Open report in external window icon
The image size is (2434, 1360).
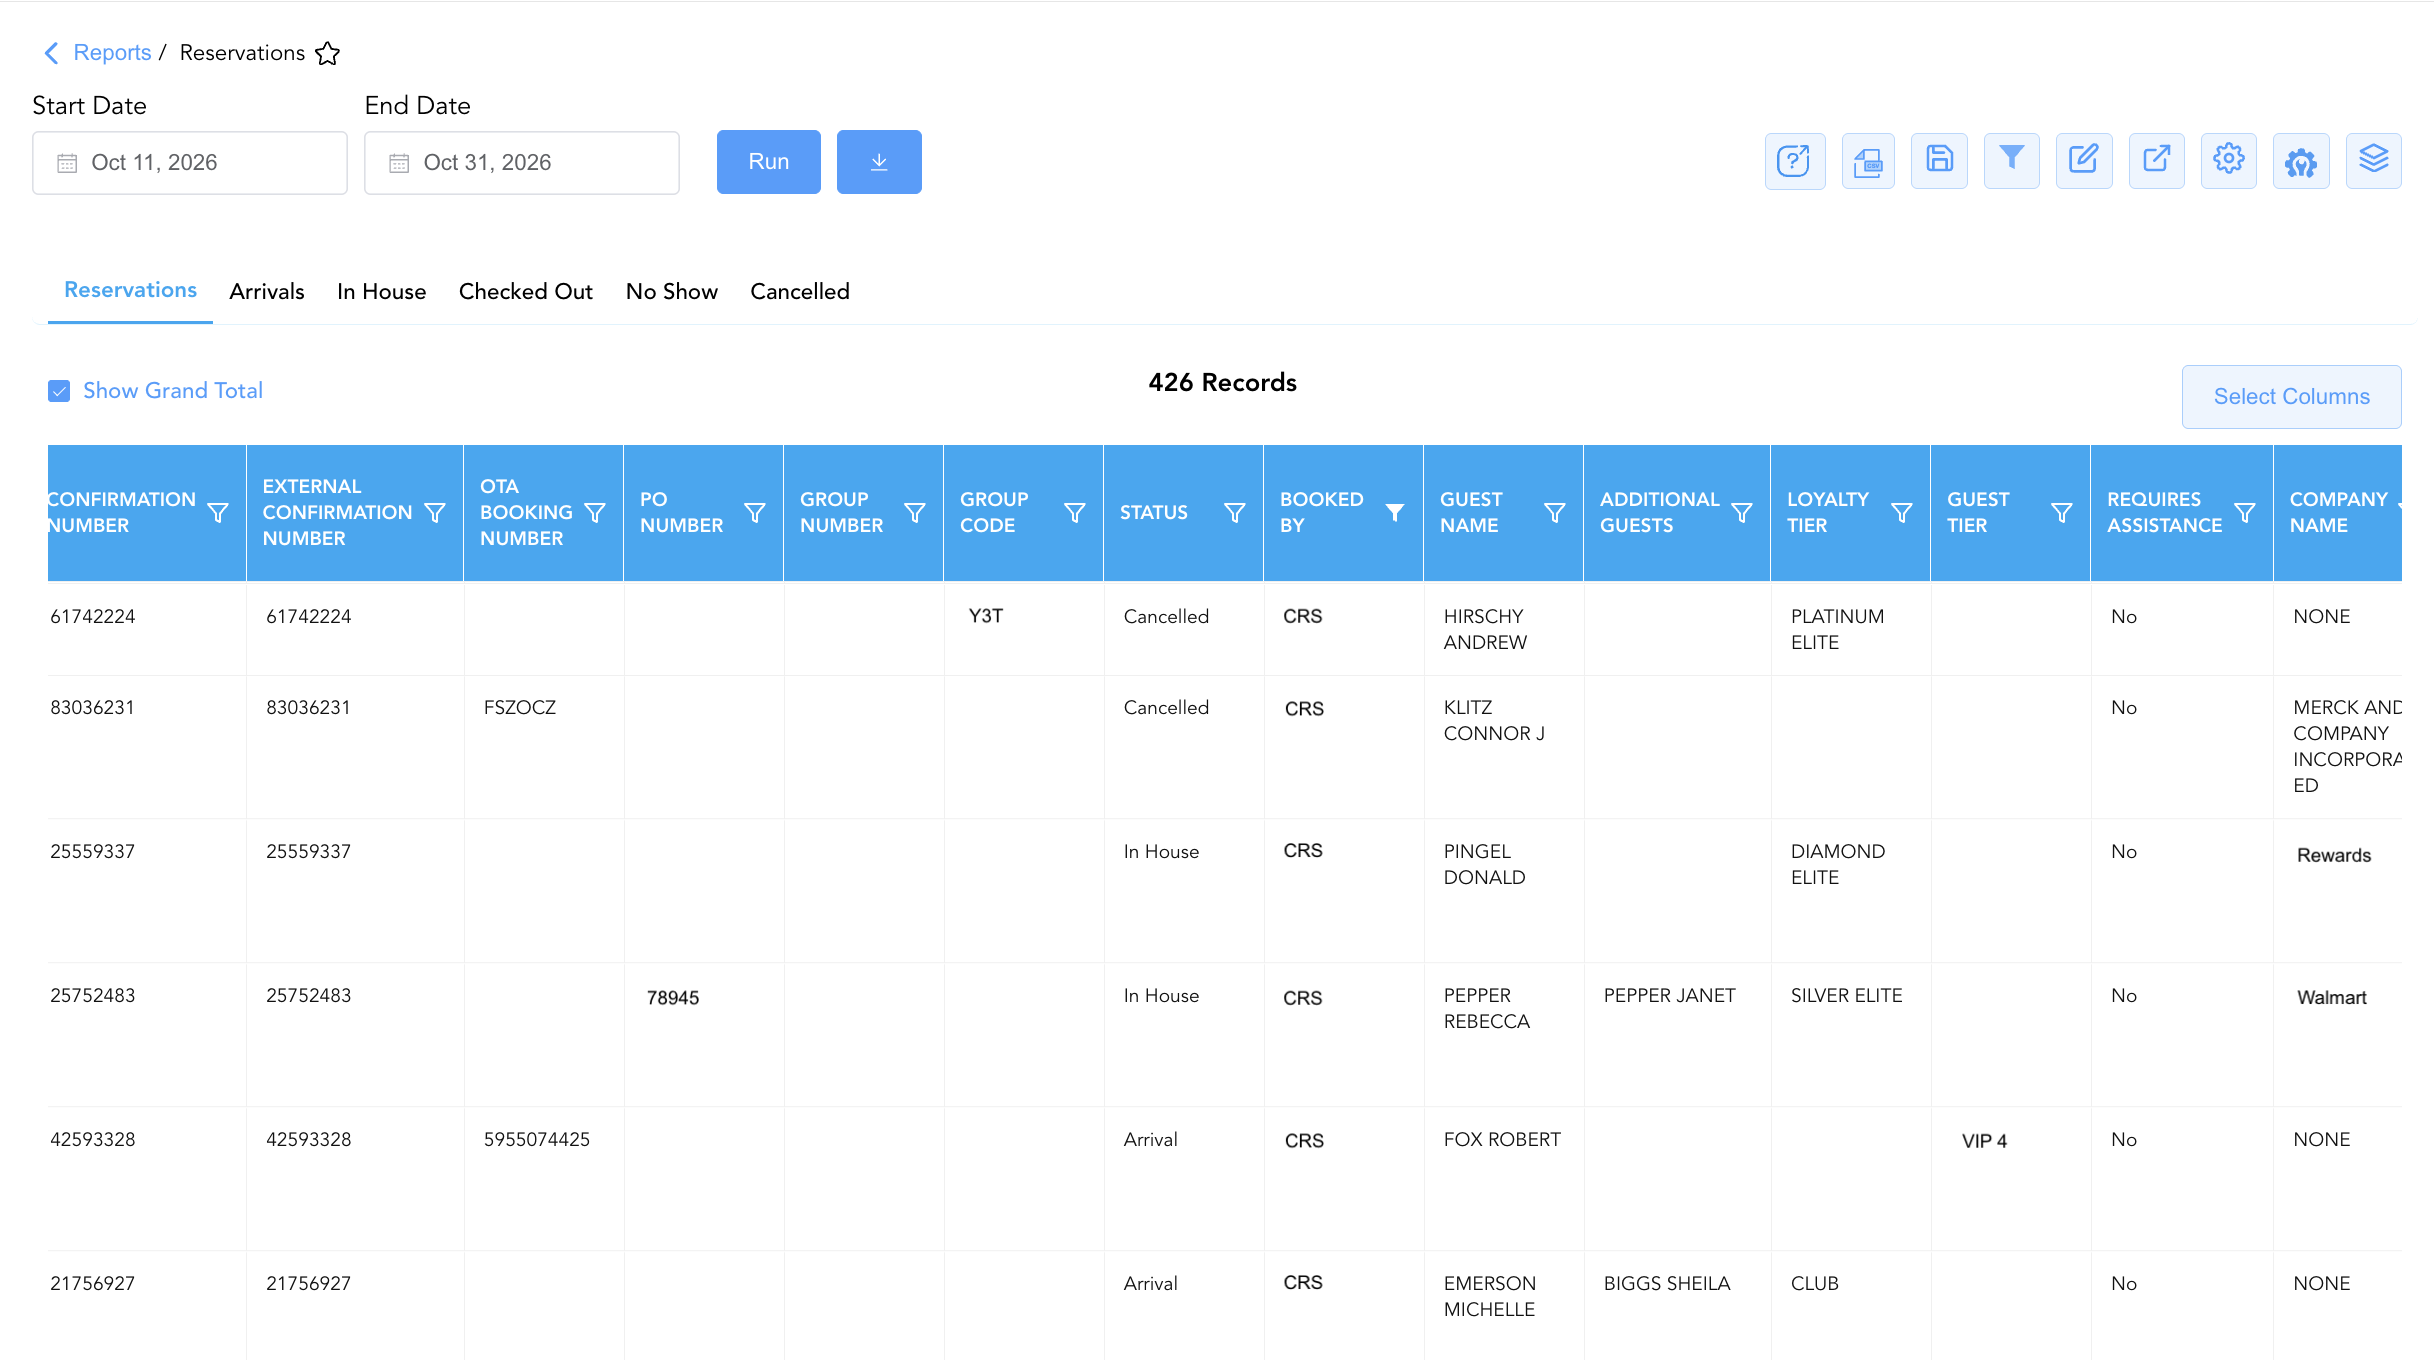click(x=2157, y=161)
